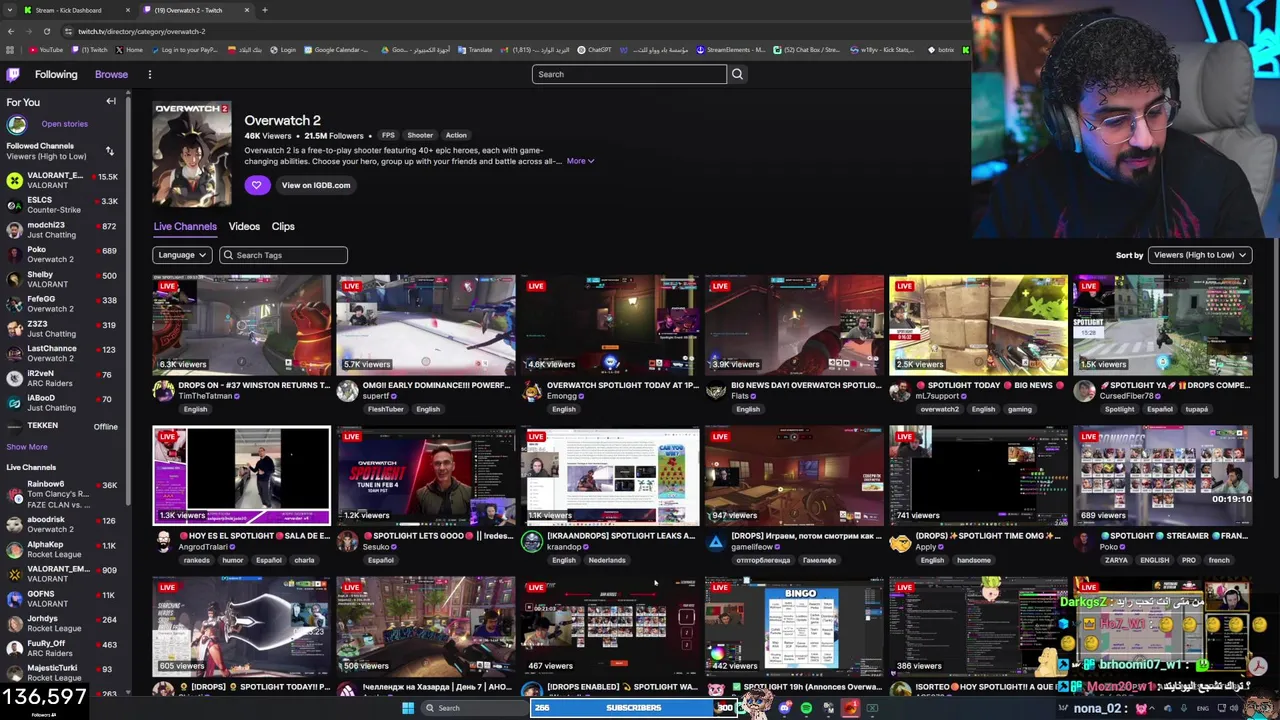Select modchi23 Just Chatting channel
The width and height of the screenshot is (1280, 720).
62,230
